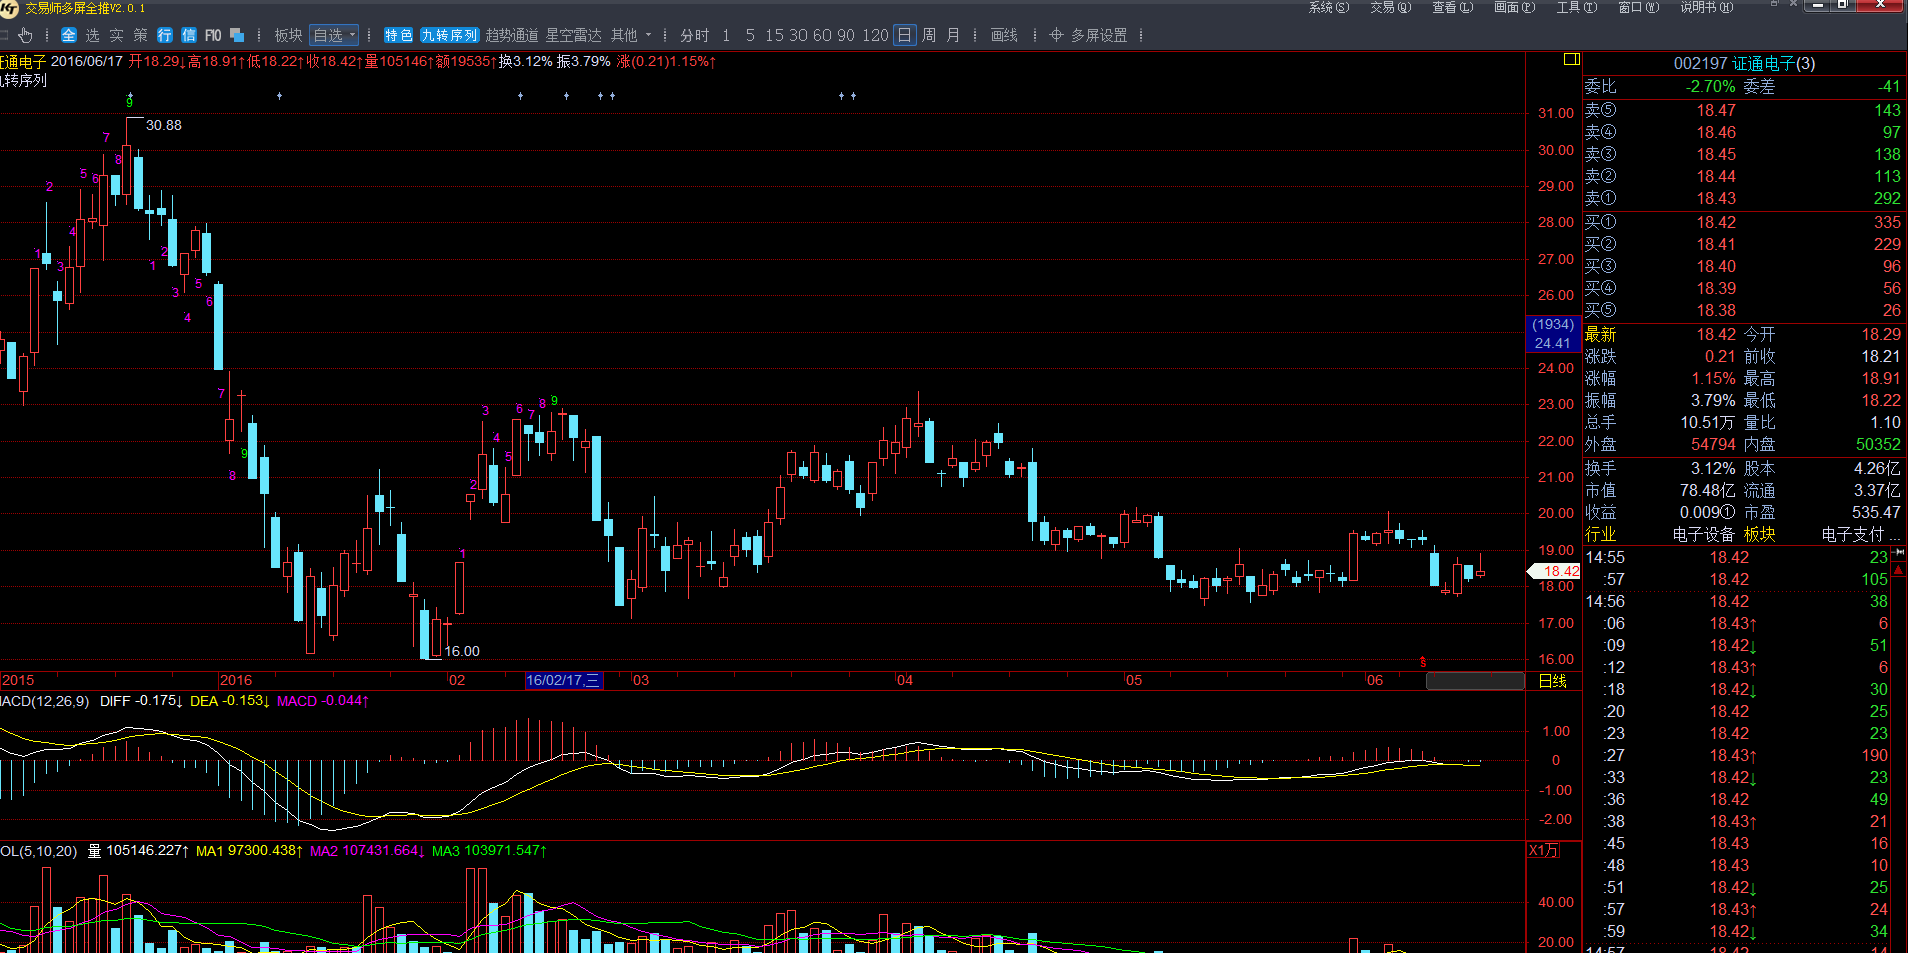Open the 日线 period selector
Screen dimensions: 1908x953
1552,681
